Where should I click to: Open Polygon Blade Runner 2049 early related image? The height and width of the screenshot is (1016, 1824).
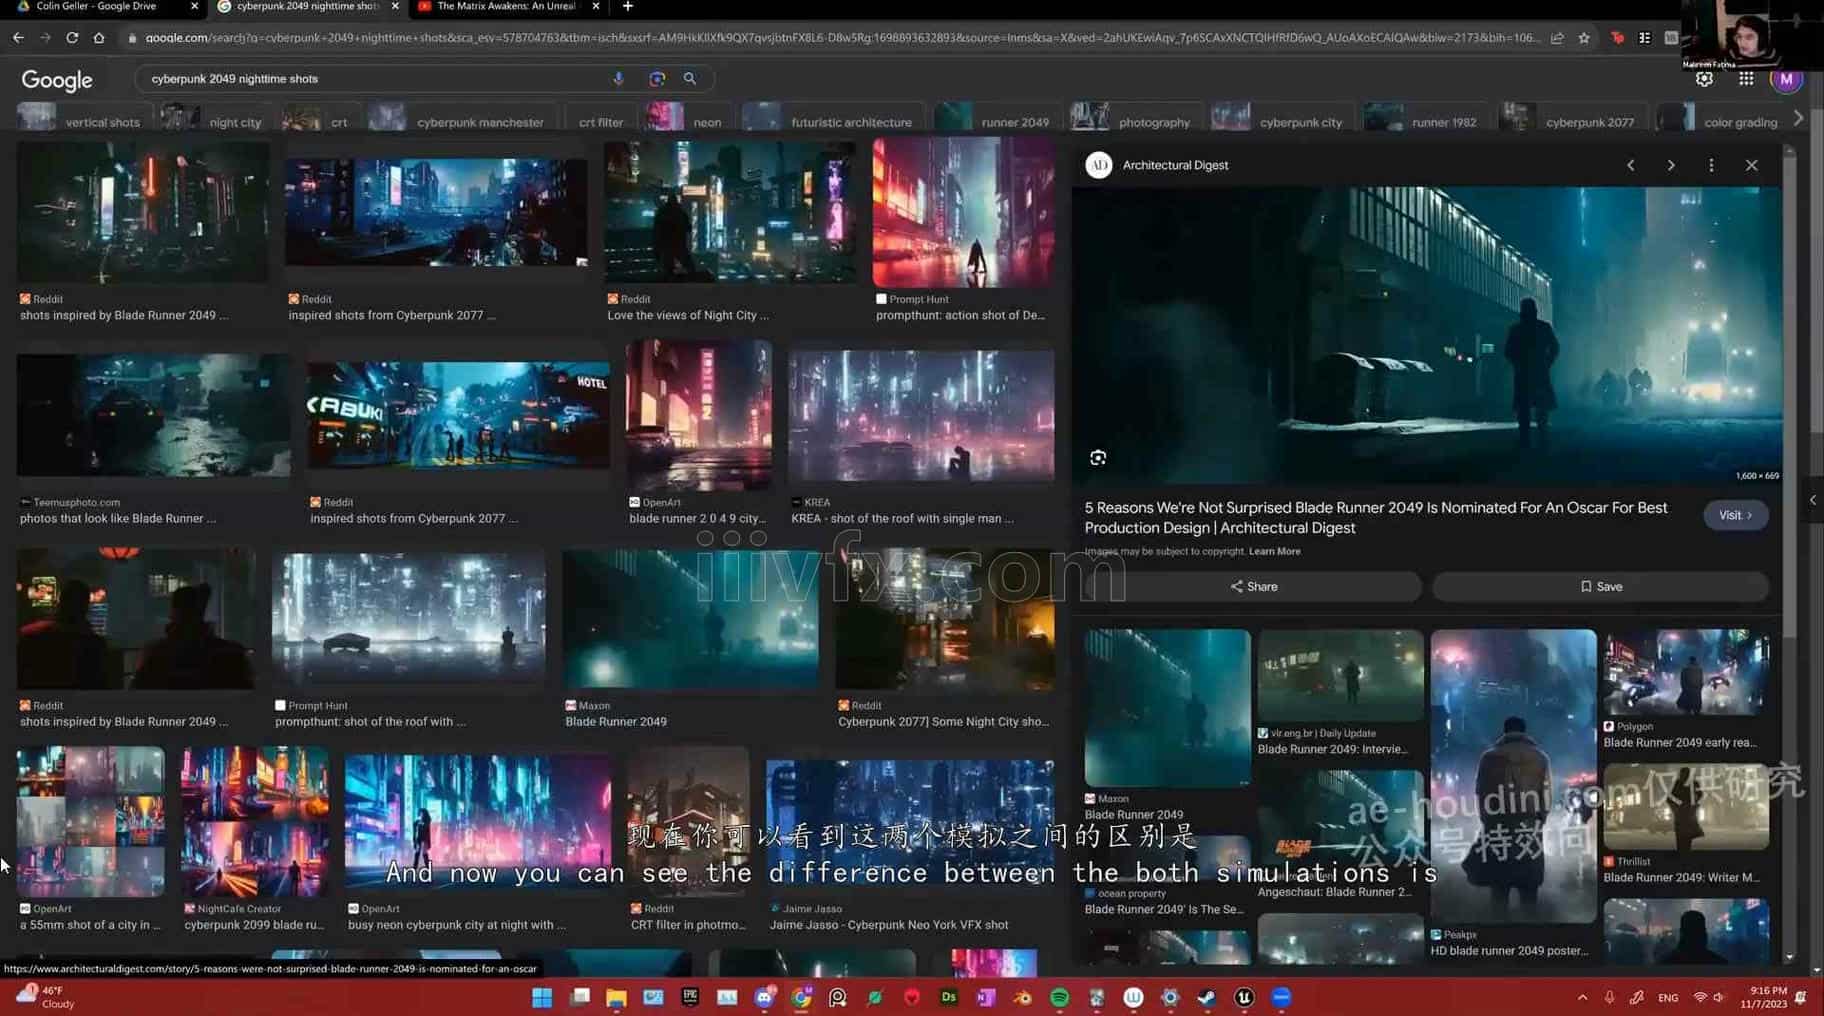[1685, 672]
